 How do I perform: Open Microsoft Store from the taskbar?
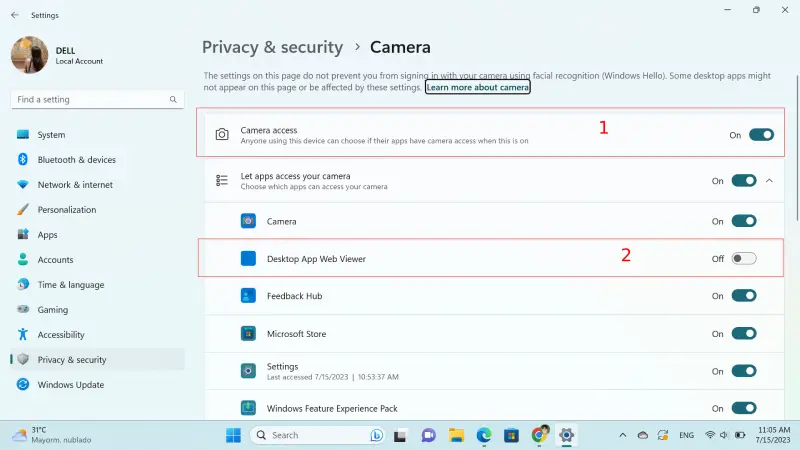(x=511, y=435)
